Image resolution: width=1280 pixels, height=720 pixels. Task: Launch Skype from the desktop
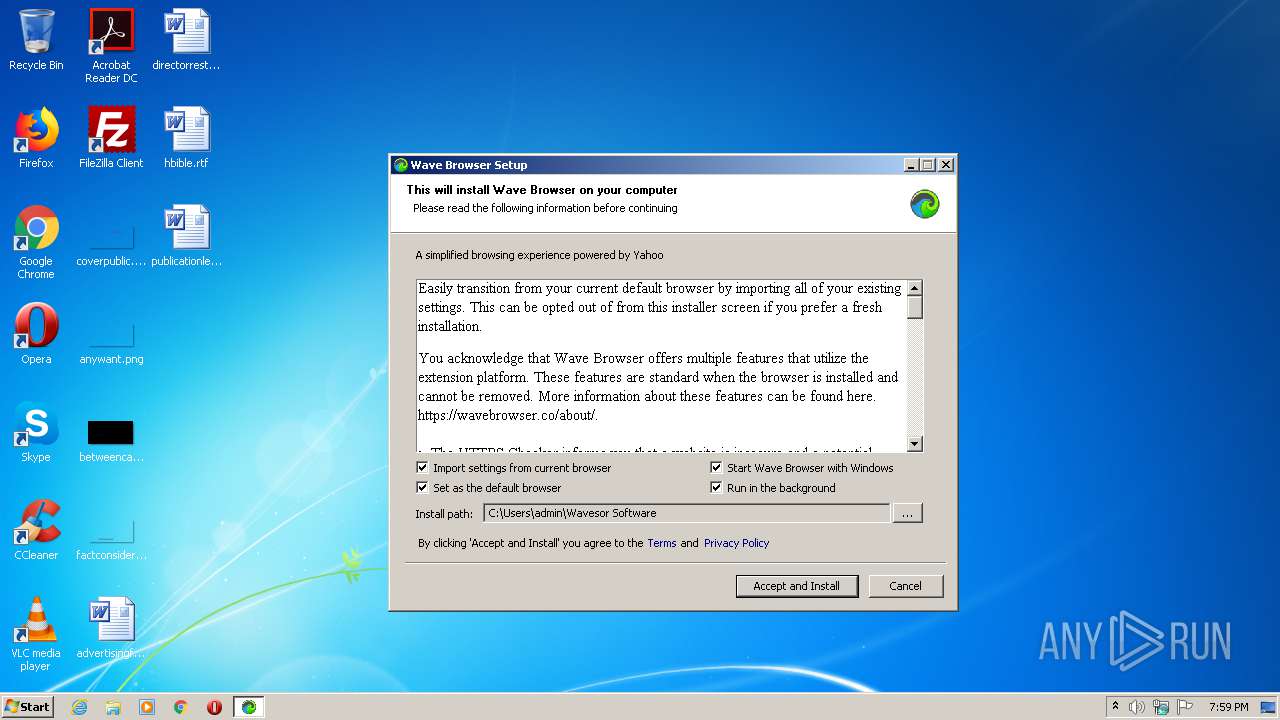click(x=36, y=432)
